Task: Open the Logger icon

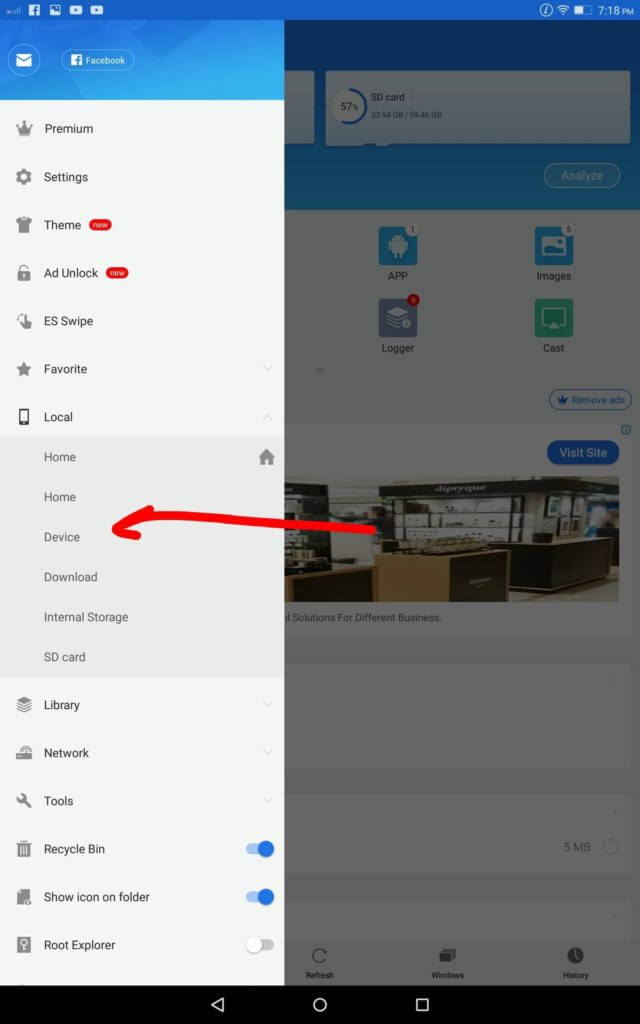Action: 397,318
